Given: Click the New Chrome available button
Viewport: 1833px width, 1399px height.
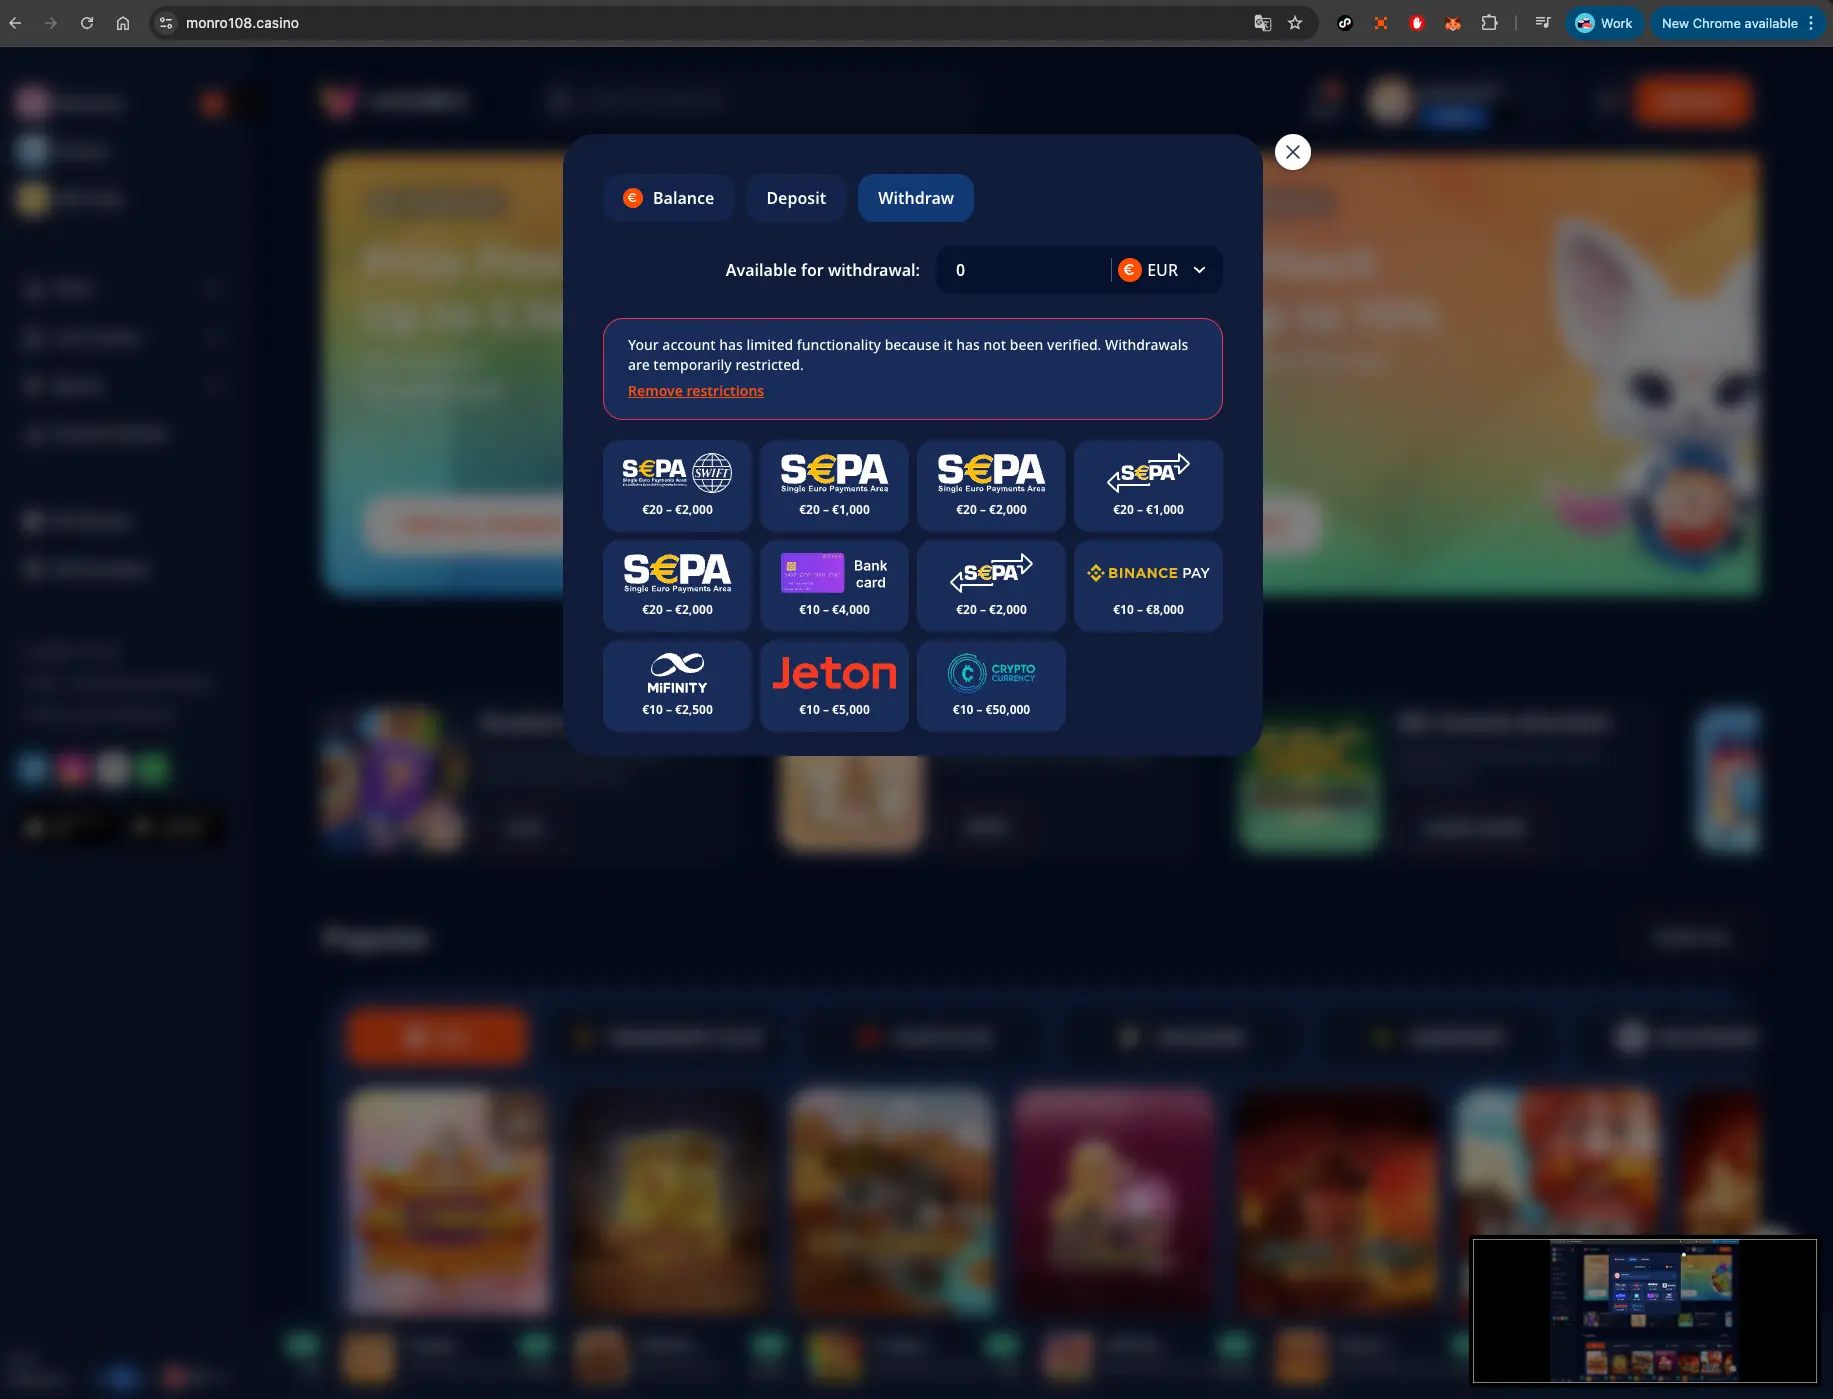Looking at the screenshot, I should (x=1729, y=23).
